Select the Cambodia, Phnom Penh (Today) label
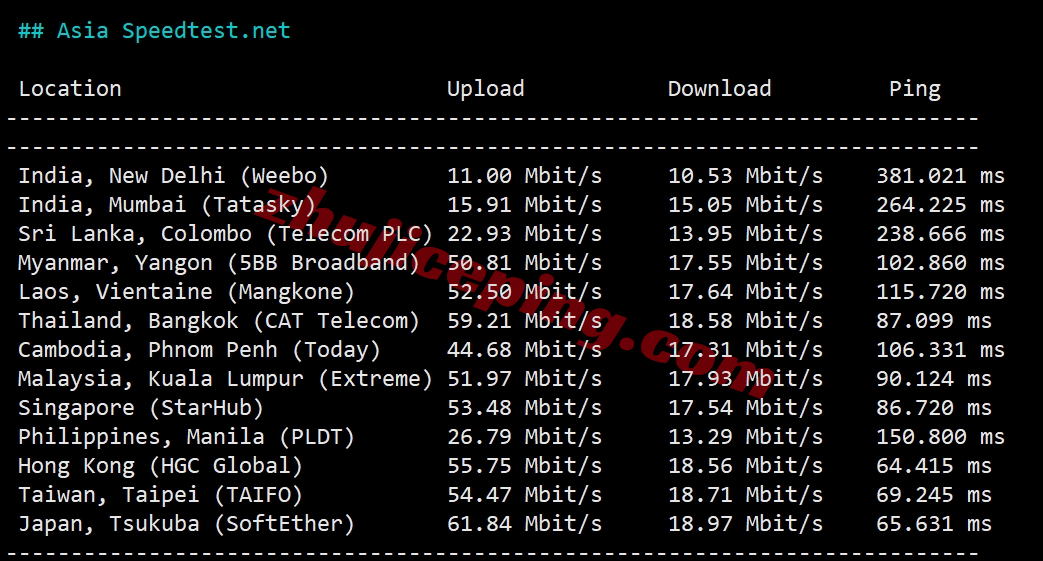The image size is (1043, 561). (200, 349)
